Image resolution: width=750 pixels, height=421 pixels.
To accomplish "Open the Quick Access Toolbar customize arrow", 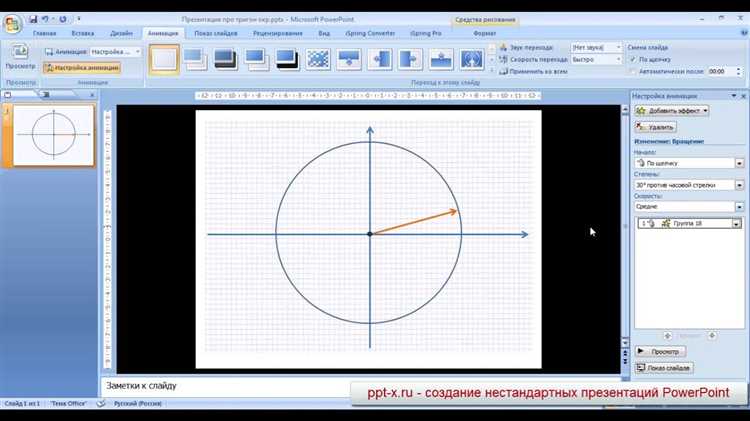I will coord(78,20).
